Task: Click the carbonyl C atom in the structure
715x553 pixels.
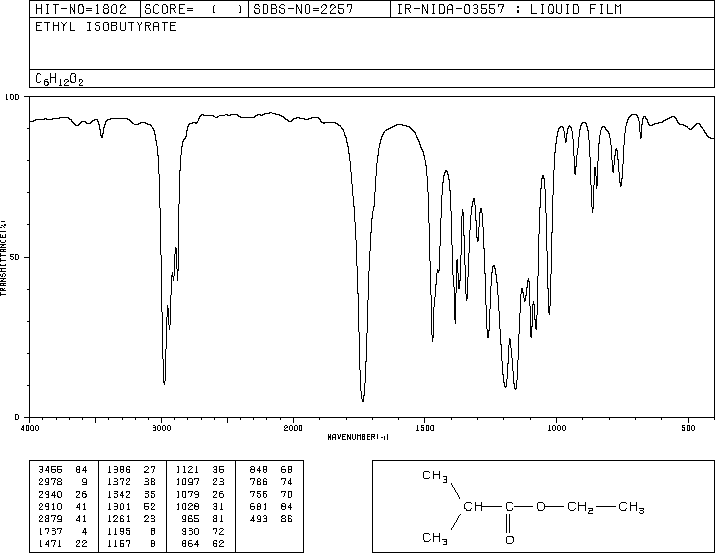Action: [509, 506]
